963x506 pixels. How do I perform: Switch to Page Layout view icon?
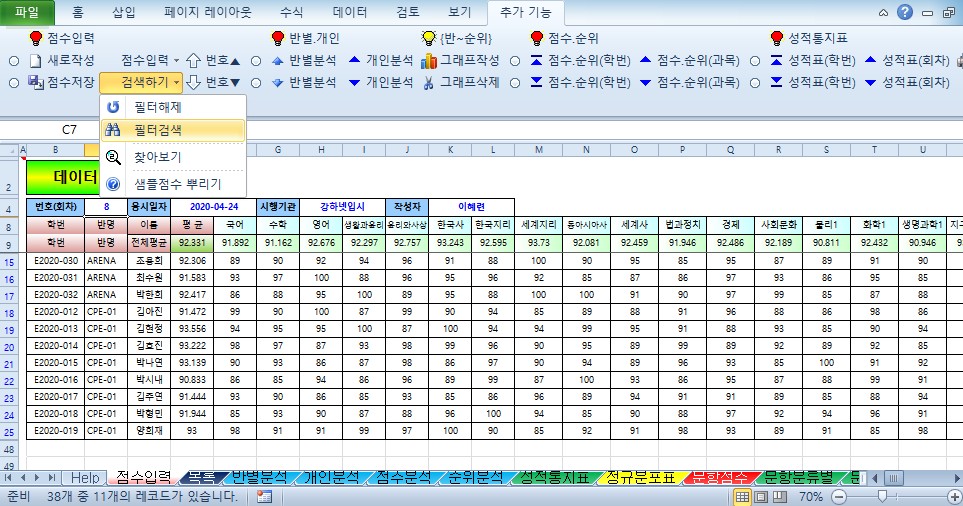(x=761, y=496)
